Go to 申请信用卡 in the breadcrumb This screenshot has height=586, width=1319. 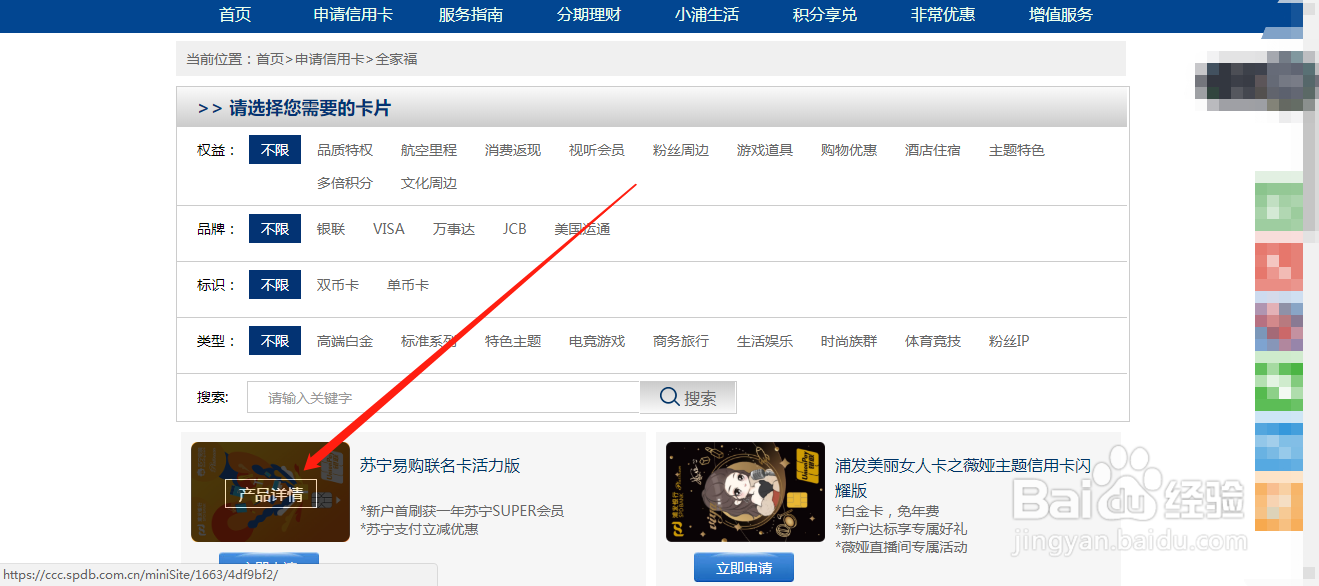330,59
